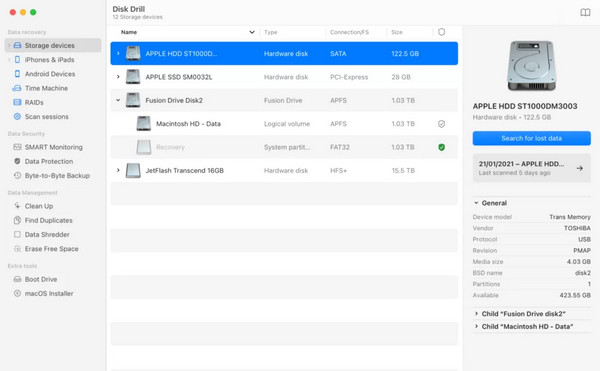Image resolution: width=600 pixels, height=371 pixels.
Task: Click the Boot Drive icon
Action: (x=17, y=279)
